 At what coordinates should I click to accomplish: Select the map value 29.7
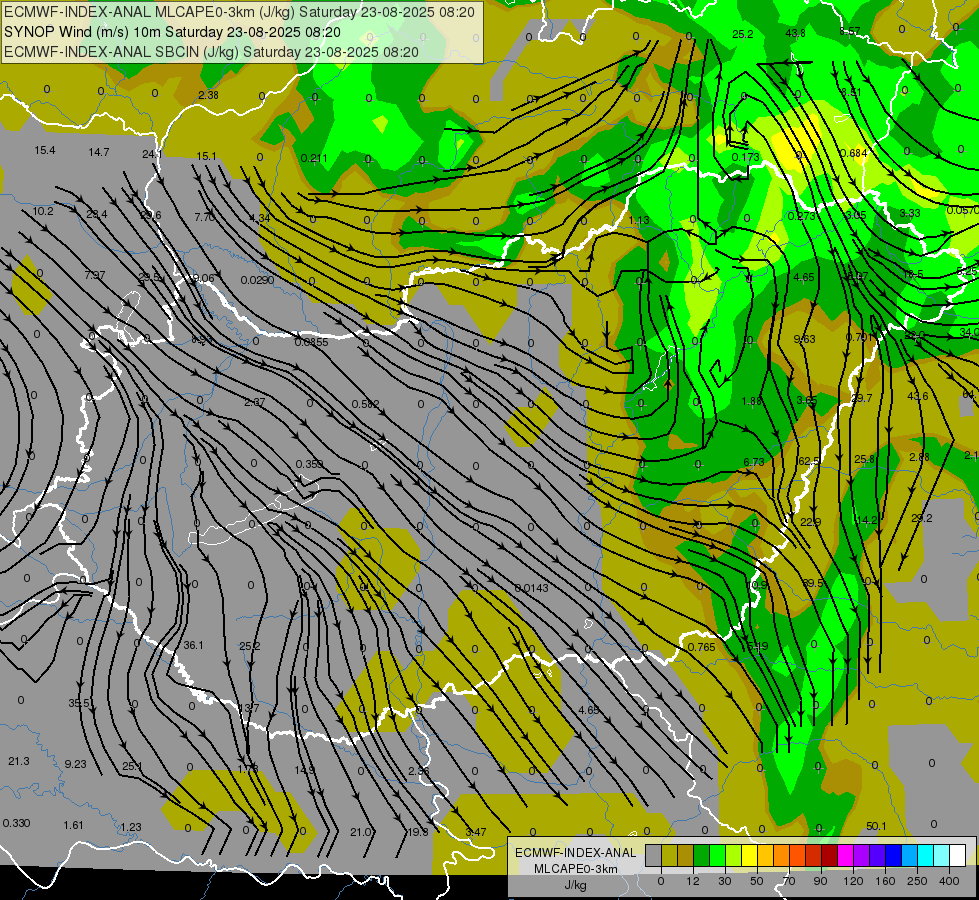pyautogui.click(x=862, y=398)
